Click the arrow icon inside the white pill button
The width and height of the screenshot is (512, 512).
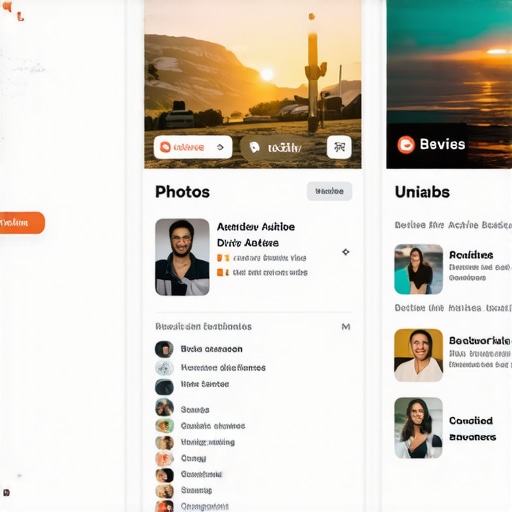(x=220, y=147)
